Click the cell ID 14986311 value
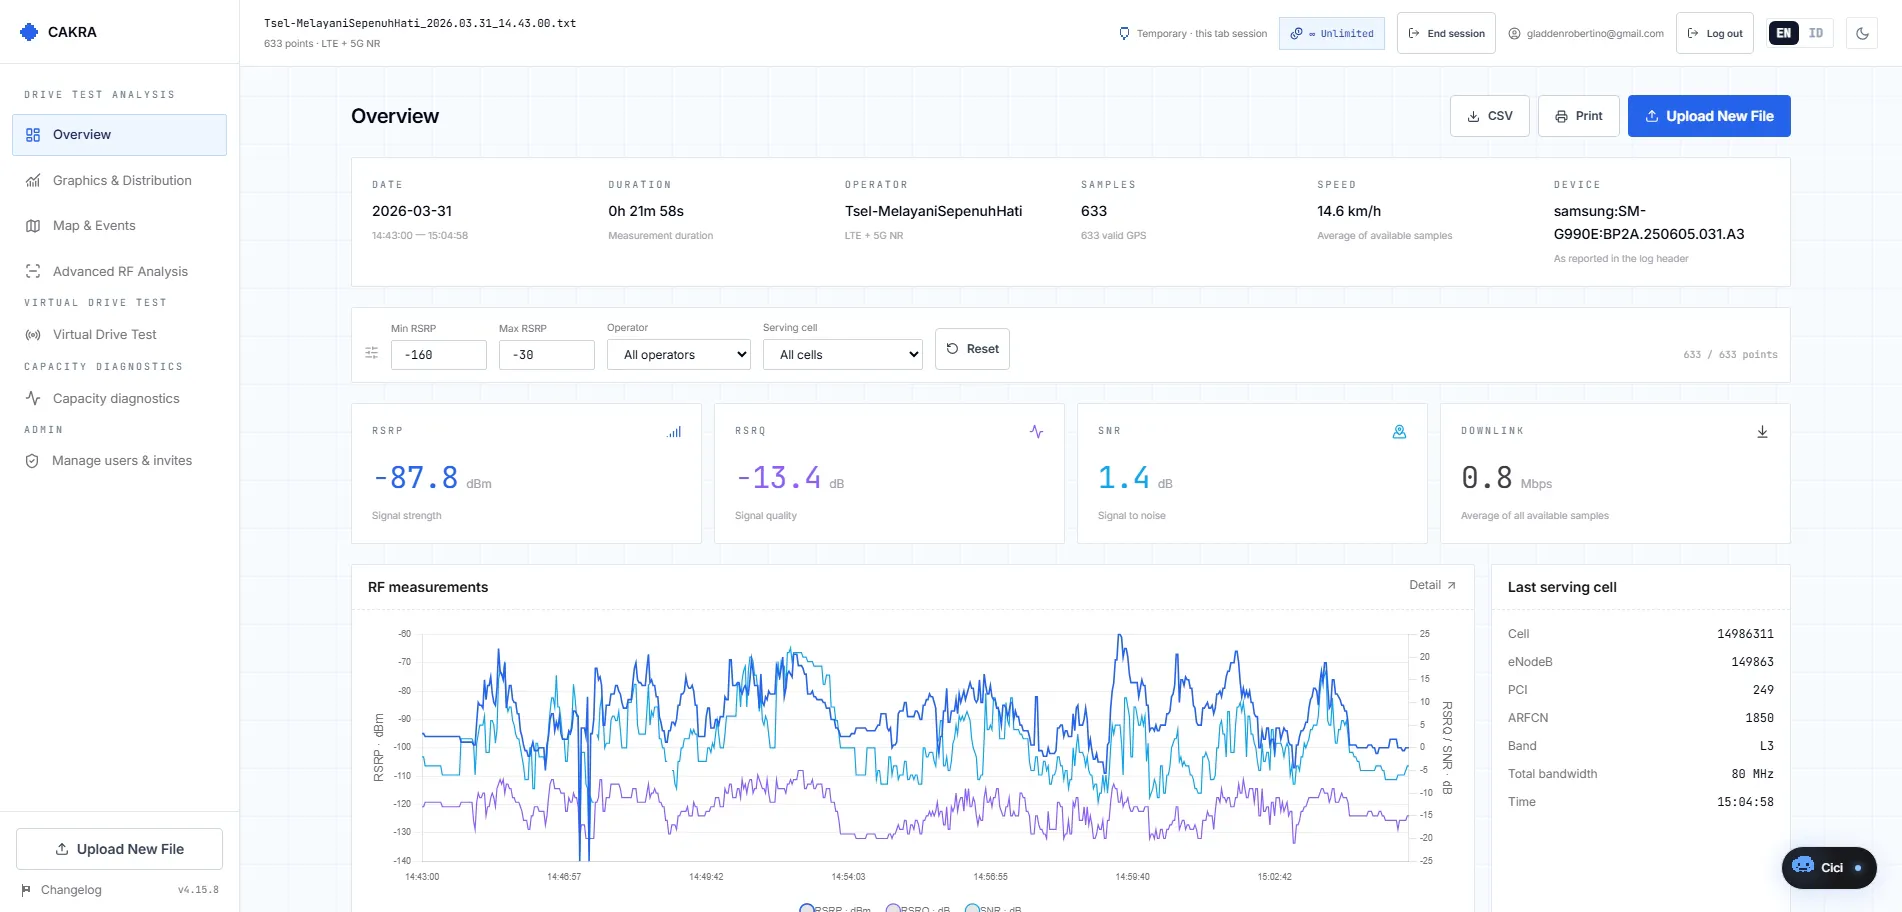This screenshot has height=912, width=1902. [1745, 634]
